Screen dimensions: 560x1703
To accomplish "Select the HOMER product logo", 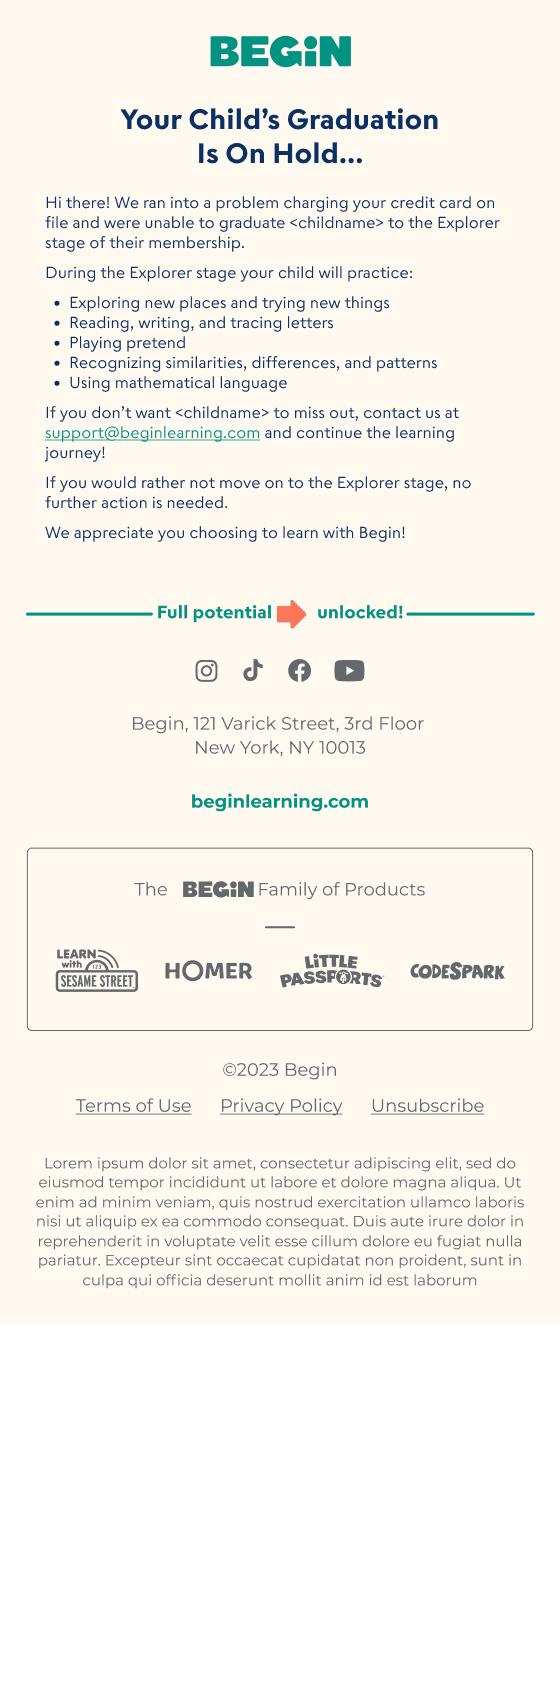I will [208, 971].
